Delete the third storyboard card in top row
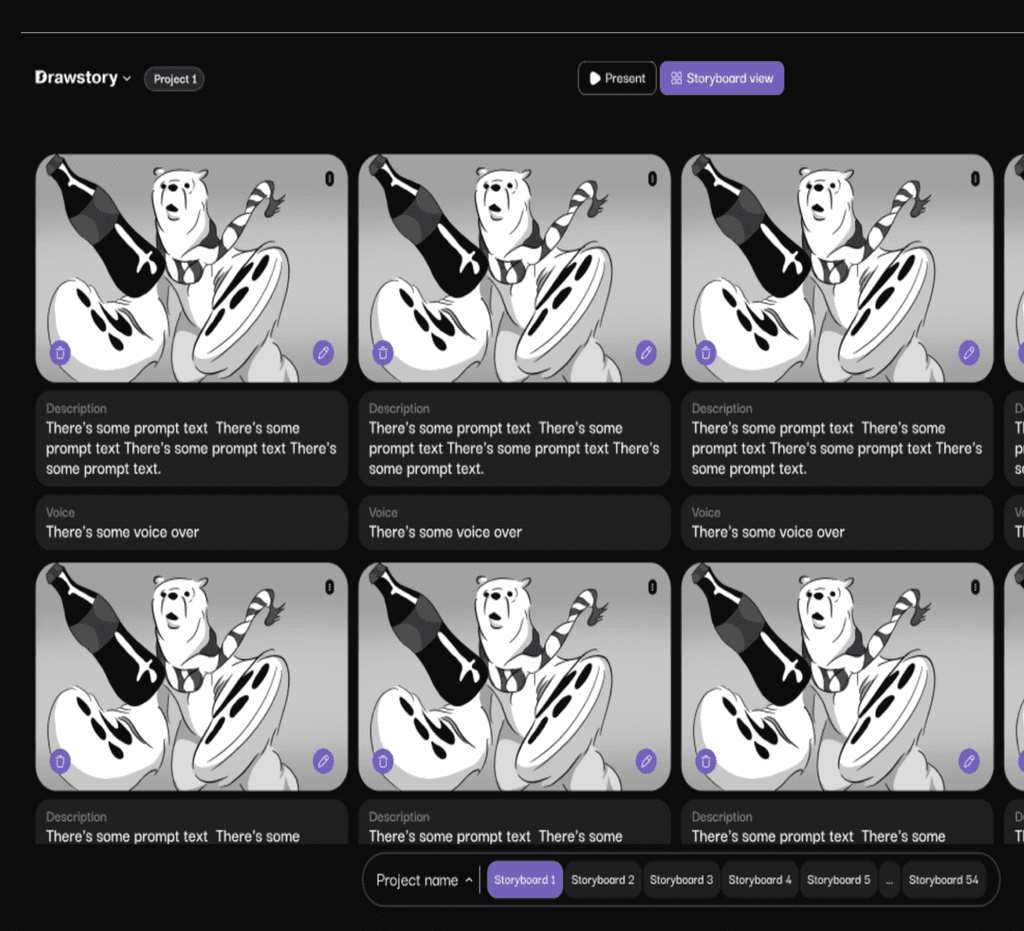 (706, 353)
